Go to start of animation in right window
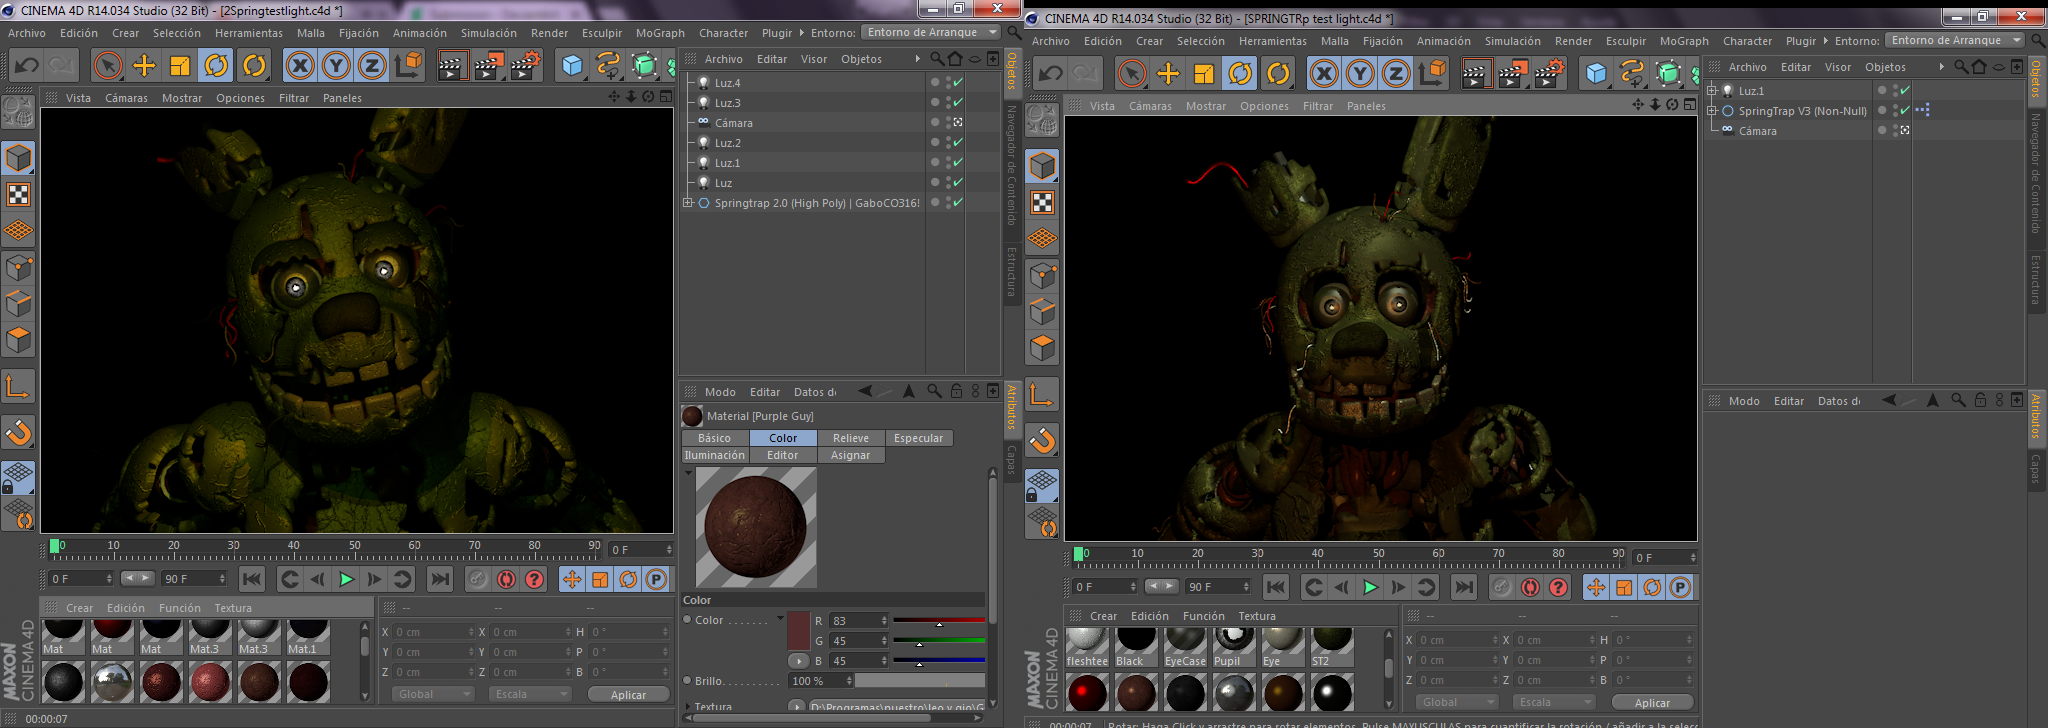 click(1275, 587)
